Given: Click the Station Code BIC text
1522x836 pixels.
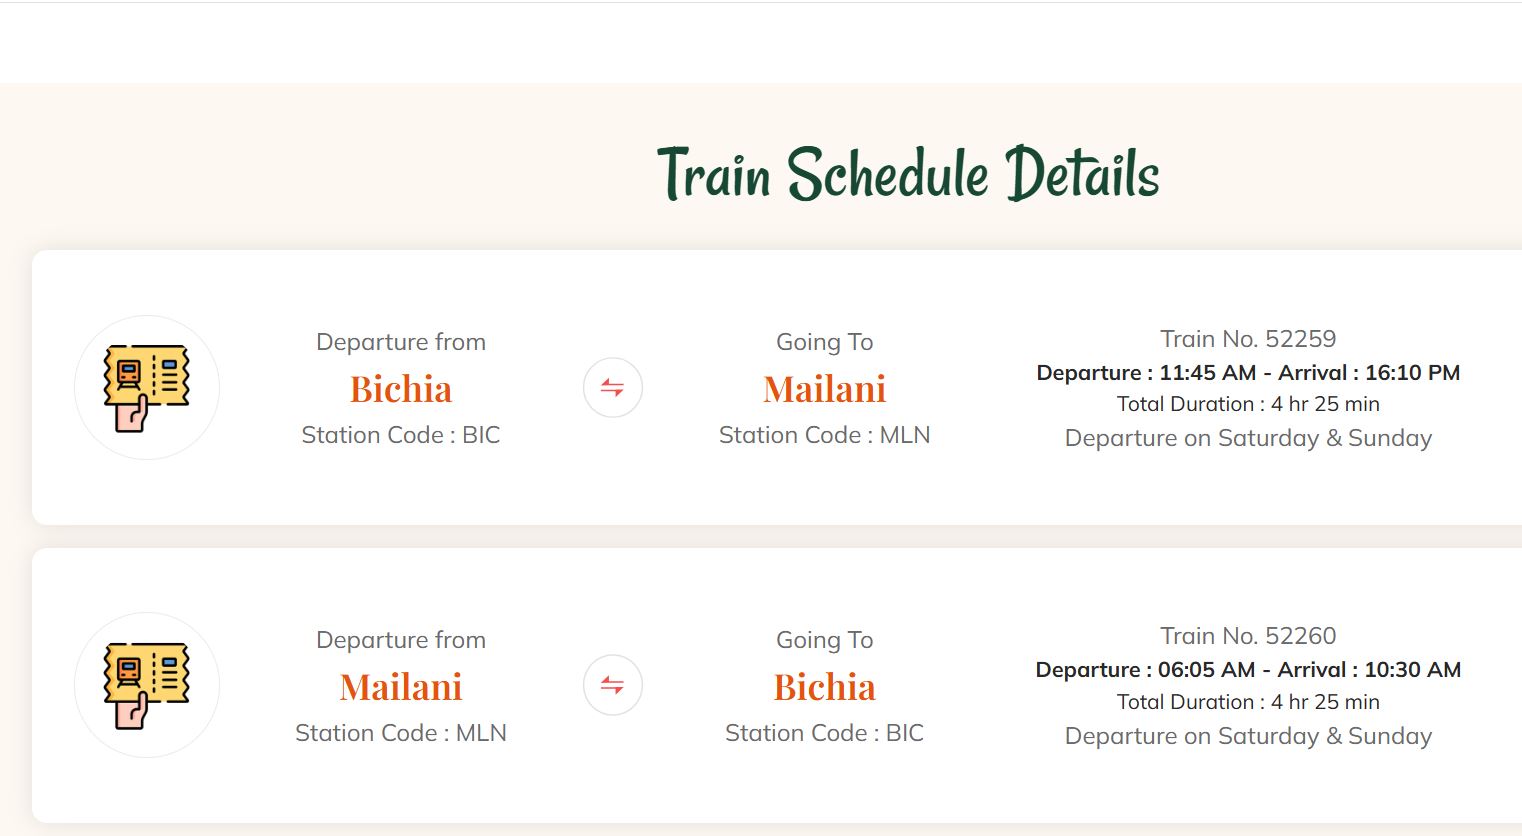Looking at the screenshot, I should (x=400, y=435).
